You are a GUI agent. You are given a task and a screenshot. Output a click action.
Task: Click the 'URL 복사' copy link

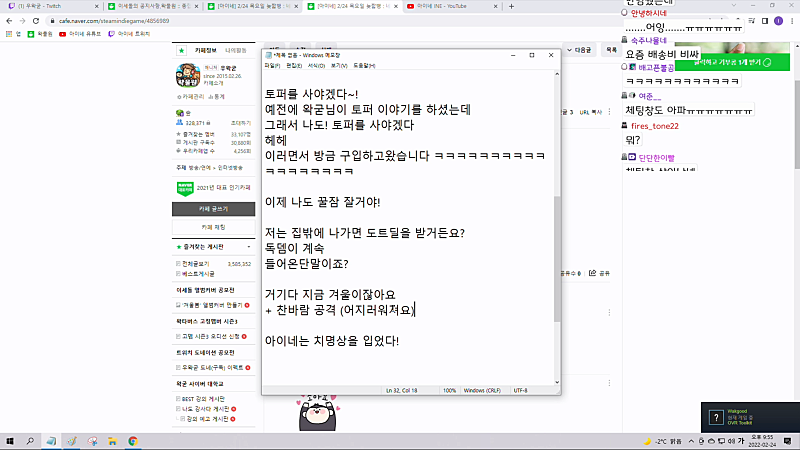[590, 112]
